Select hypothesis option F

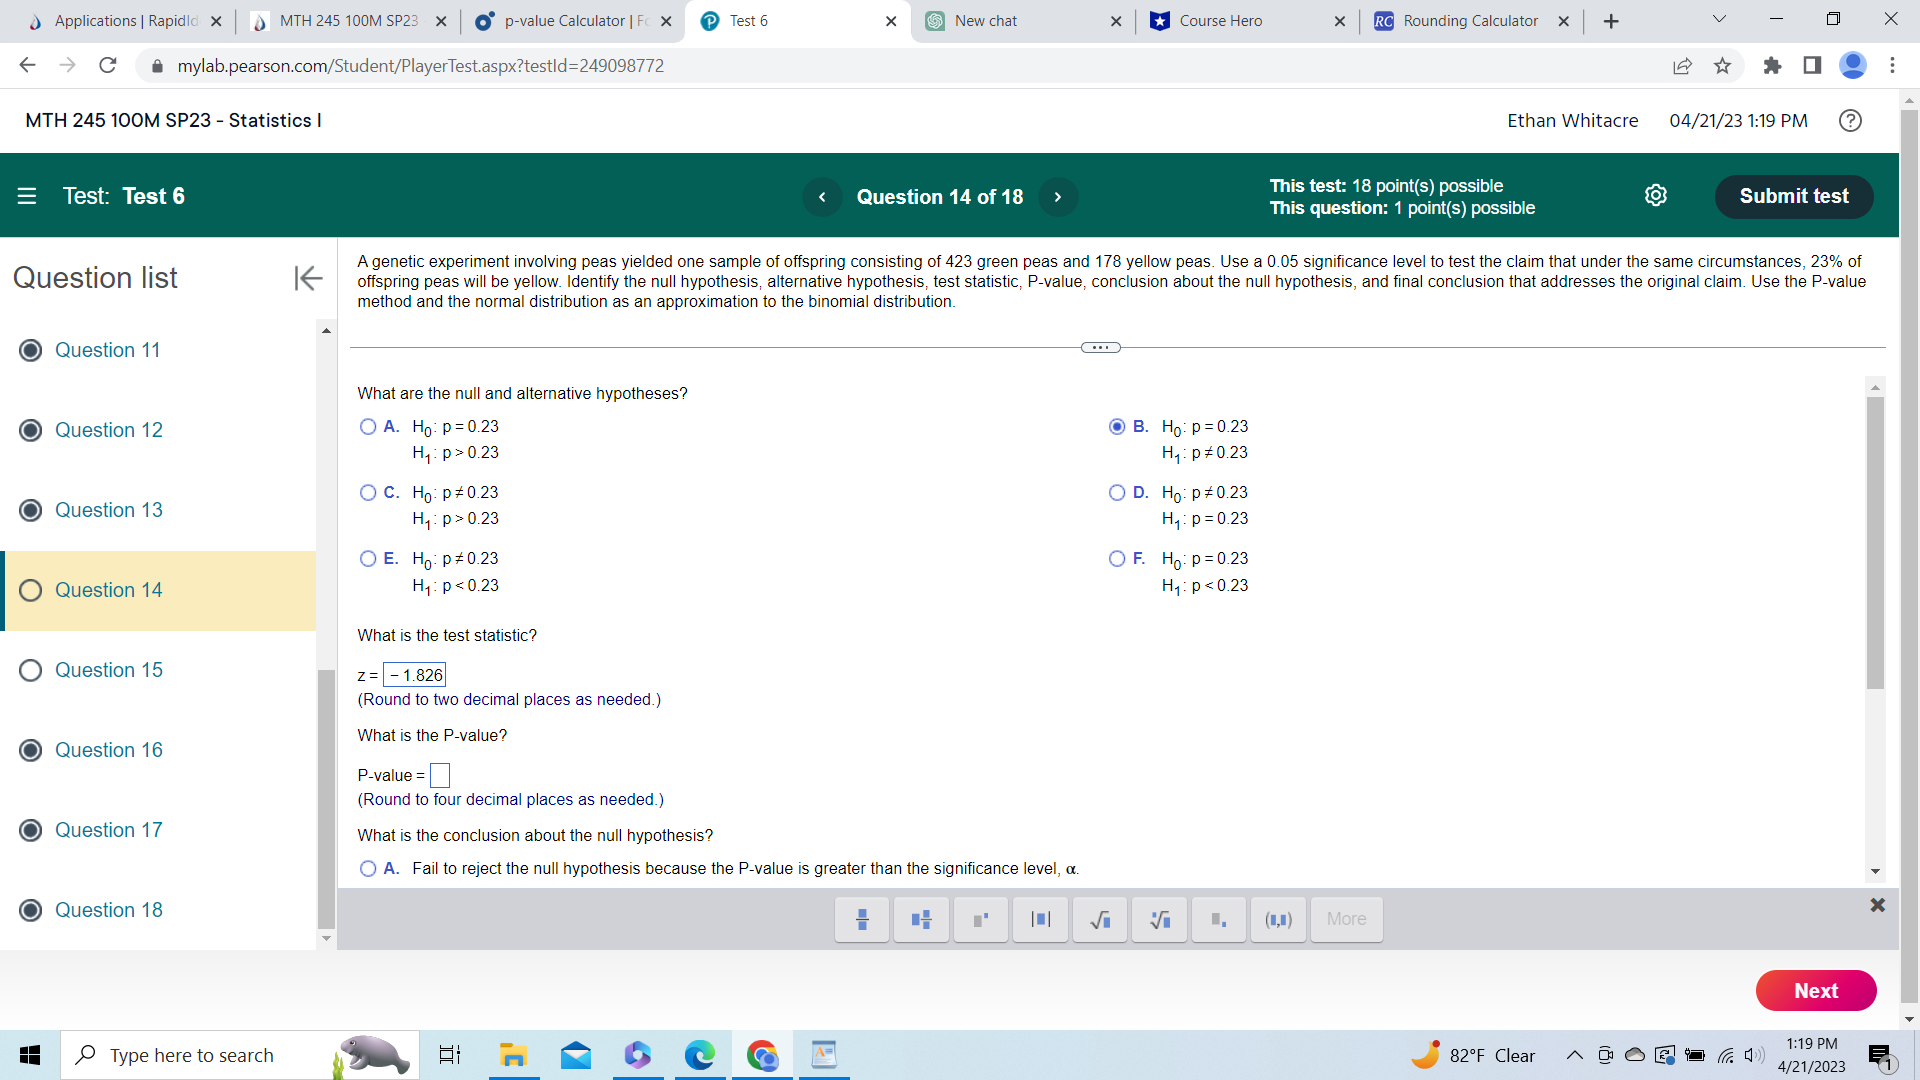(x=1117, y=559)
